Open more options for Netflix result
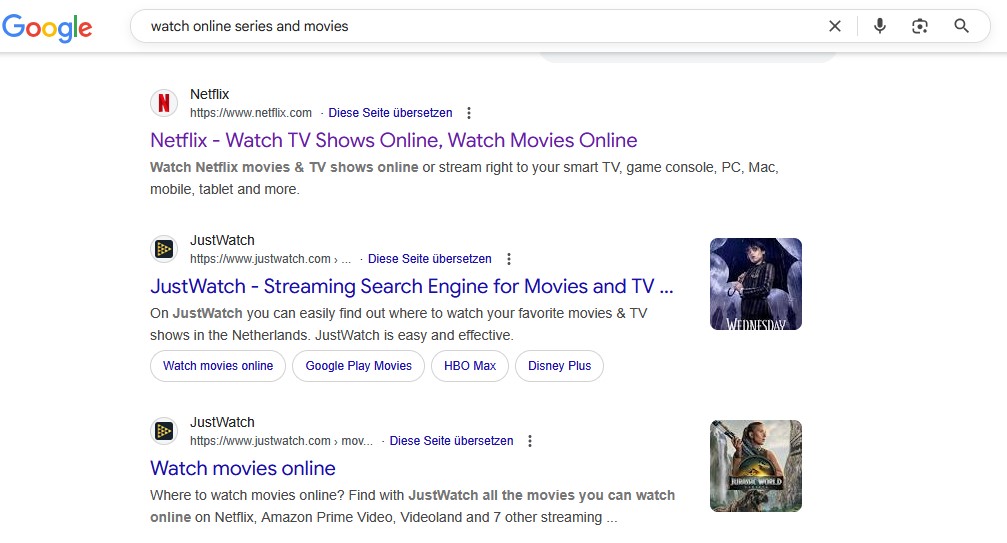Screen dimensions: 1007x543 click(x=469, y=113)
